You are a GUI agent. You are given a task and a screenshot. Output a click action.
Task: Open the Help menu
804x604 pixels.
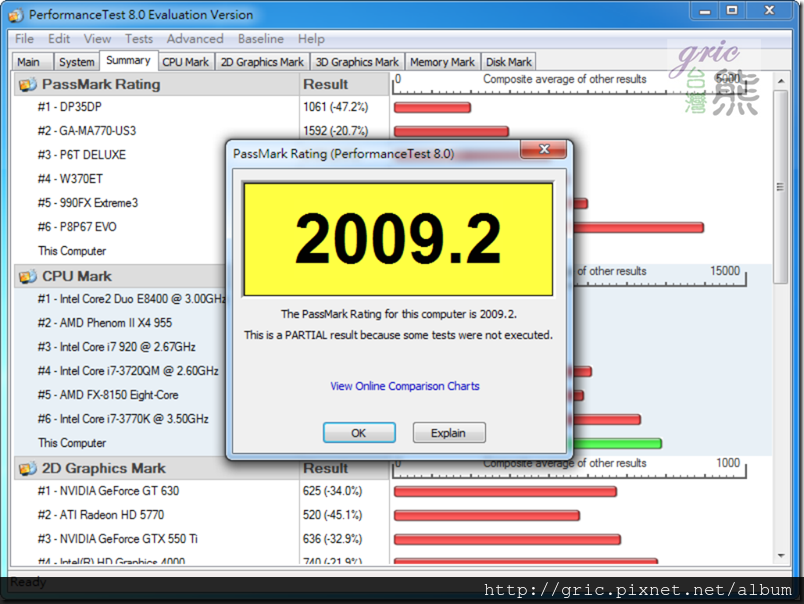pos(311,39)
